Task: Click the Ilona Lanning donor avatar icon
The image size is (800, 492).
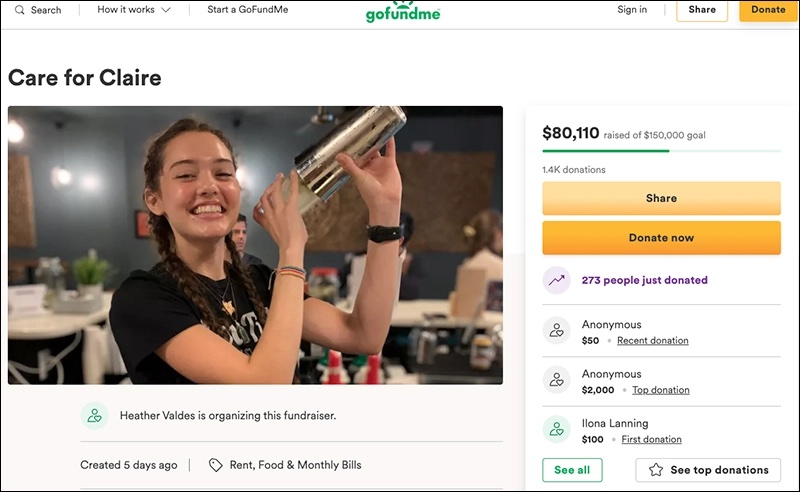Action: [556, 430]
